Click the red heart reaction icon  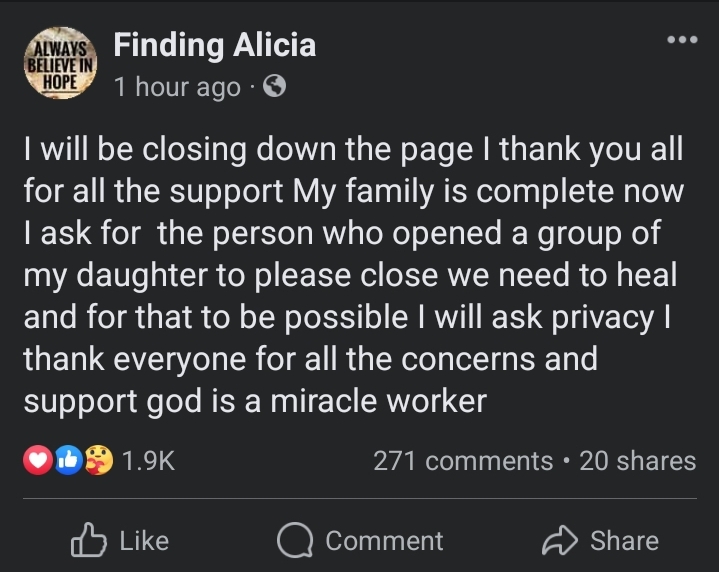pos(36,461)
